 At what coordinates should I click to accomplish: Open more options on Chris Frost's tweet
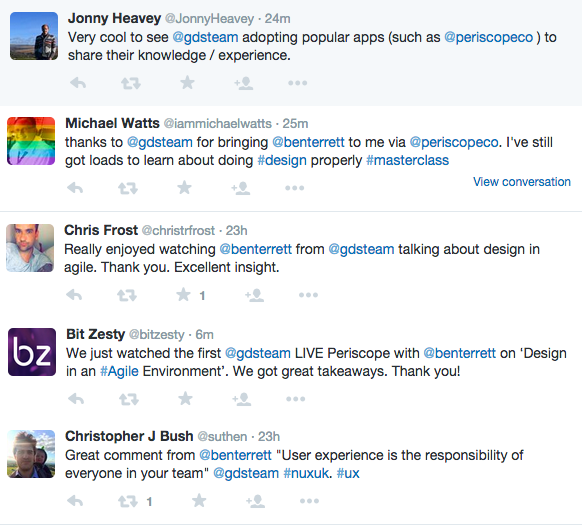[x=308, y=295]
